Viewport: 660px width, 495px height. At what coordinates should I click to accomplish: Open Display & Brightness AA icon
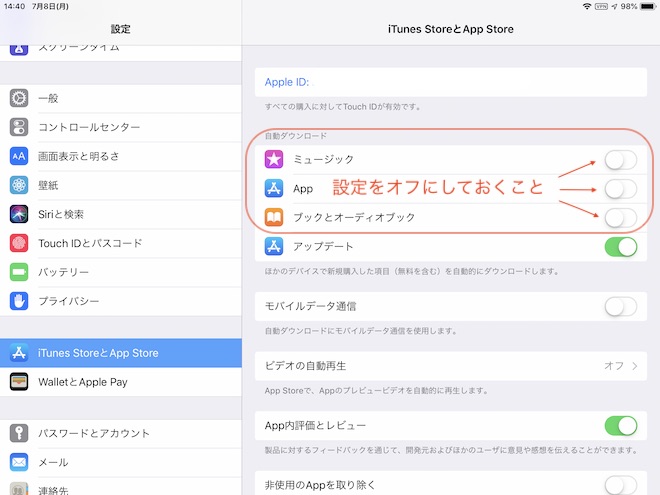tap(19, 156)
